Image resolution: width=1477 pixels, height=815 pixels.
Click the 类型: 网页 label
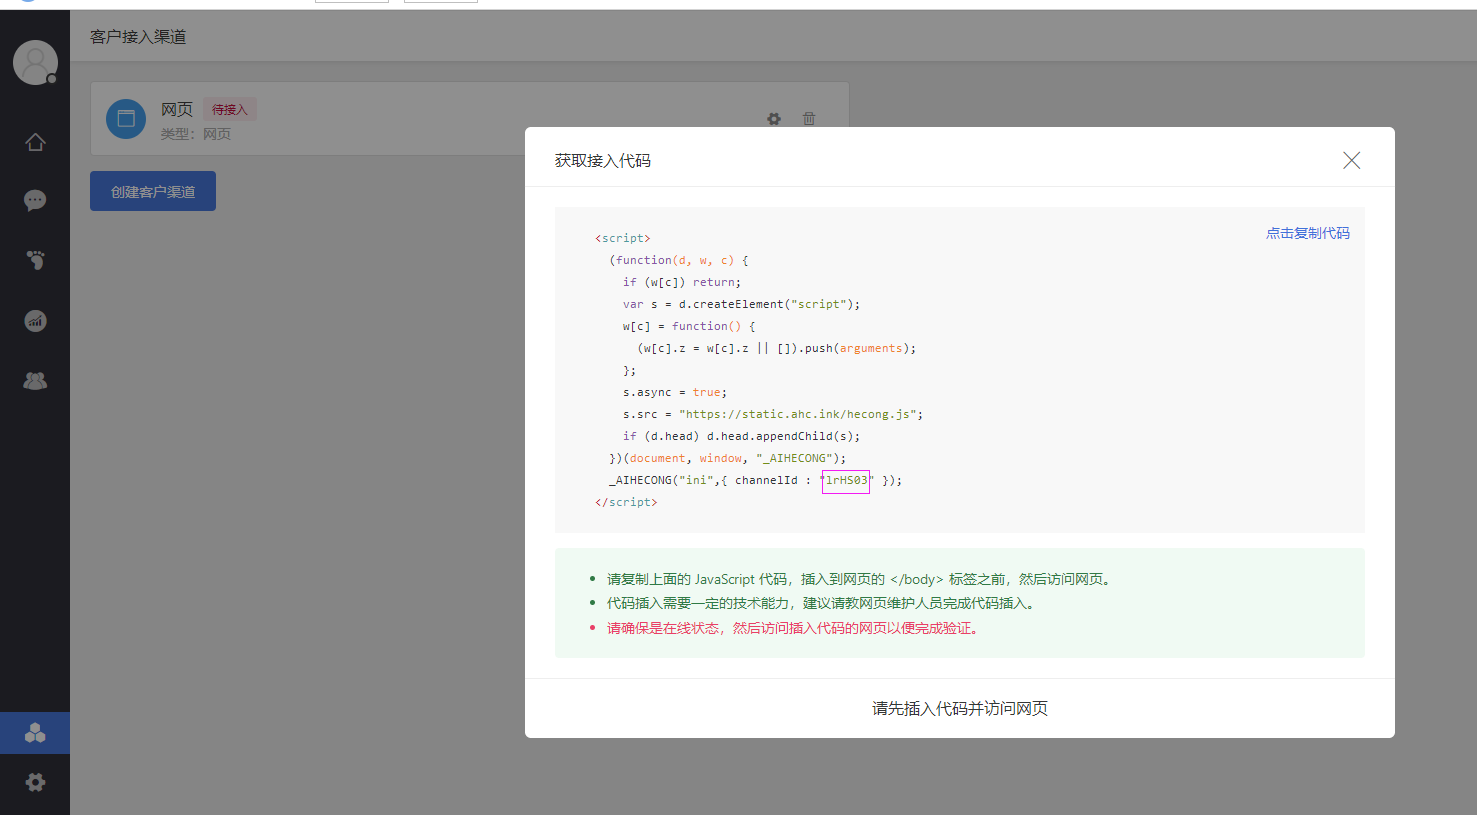click(196, 134)
